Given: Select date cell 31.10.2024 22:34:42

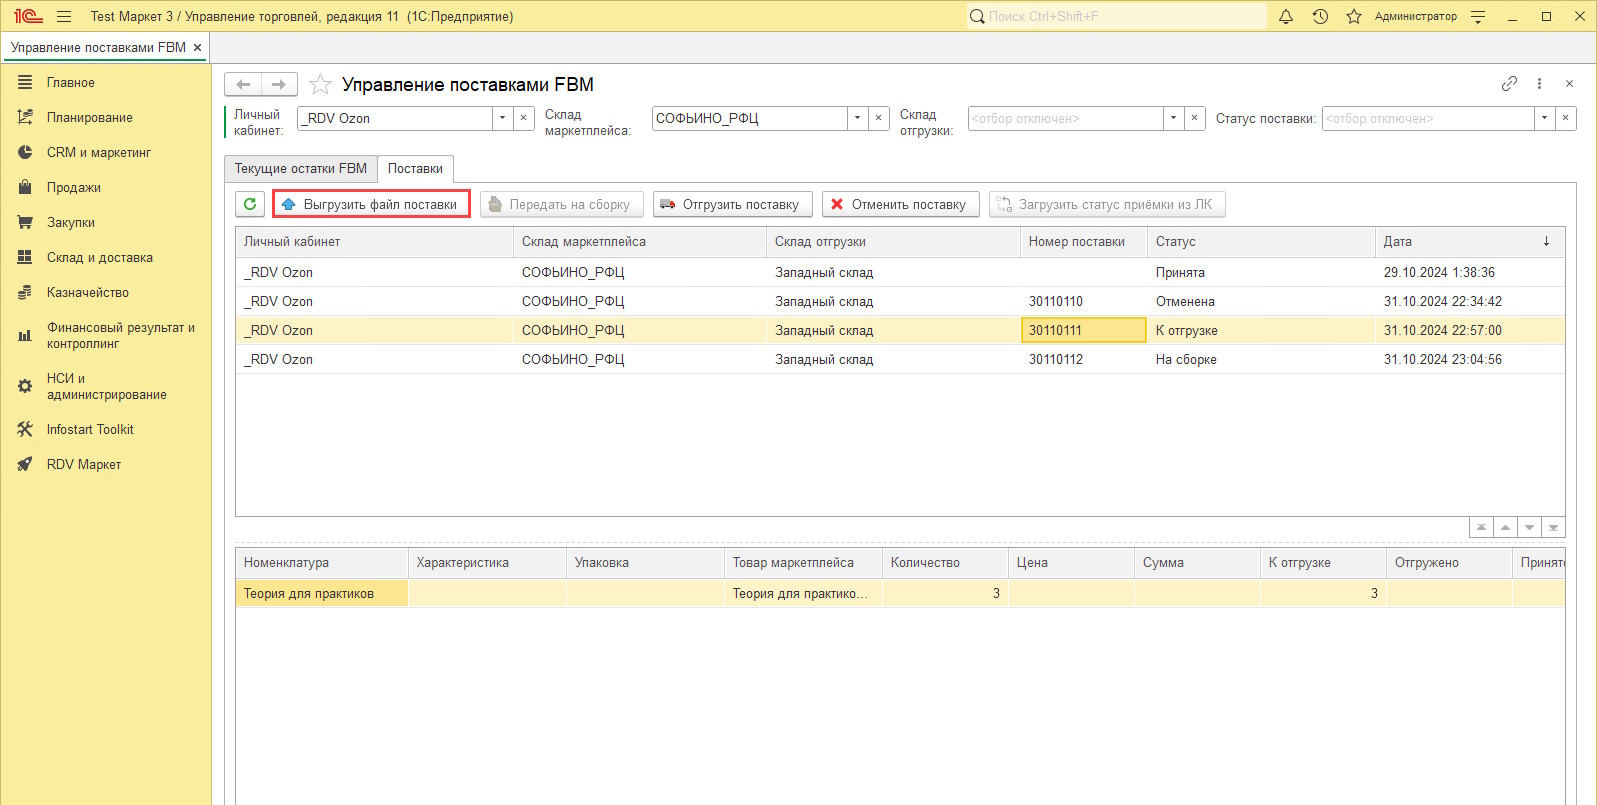Looking at the screenshot, I should coord(1470,301).
